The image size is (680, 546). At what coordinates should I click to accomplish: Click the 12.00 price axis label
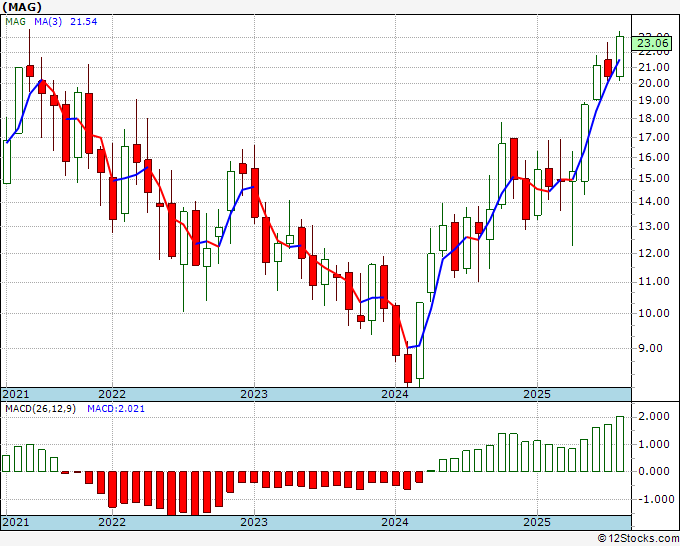coord(654,253)
